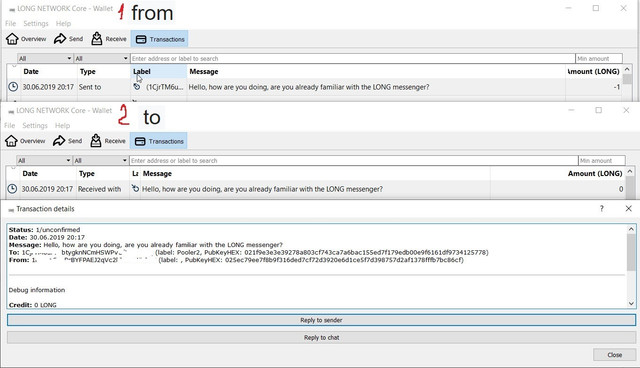Viewport: 640px width, 368px height.
Task: Click the Reply to sender button
Action: click(321, 320)
